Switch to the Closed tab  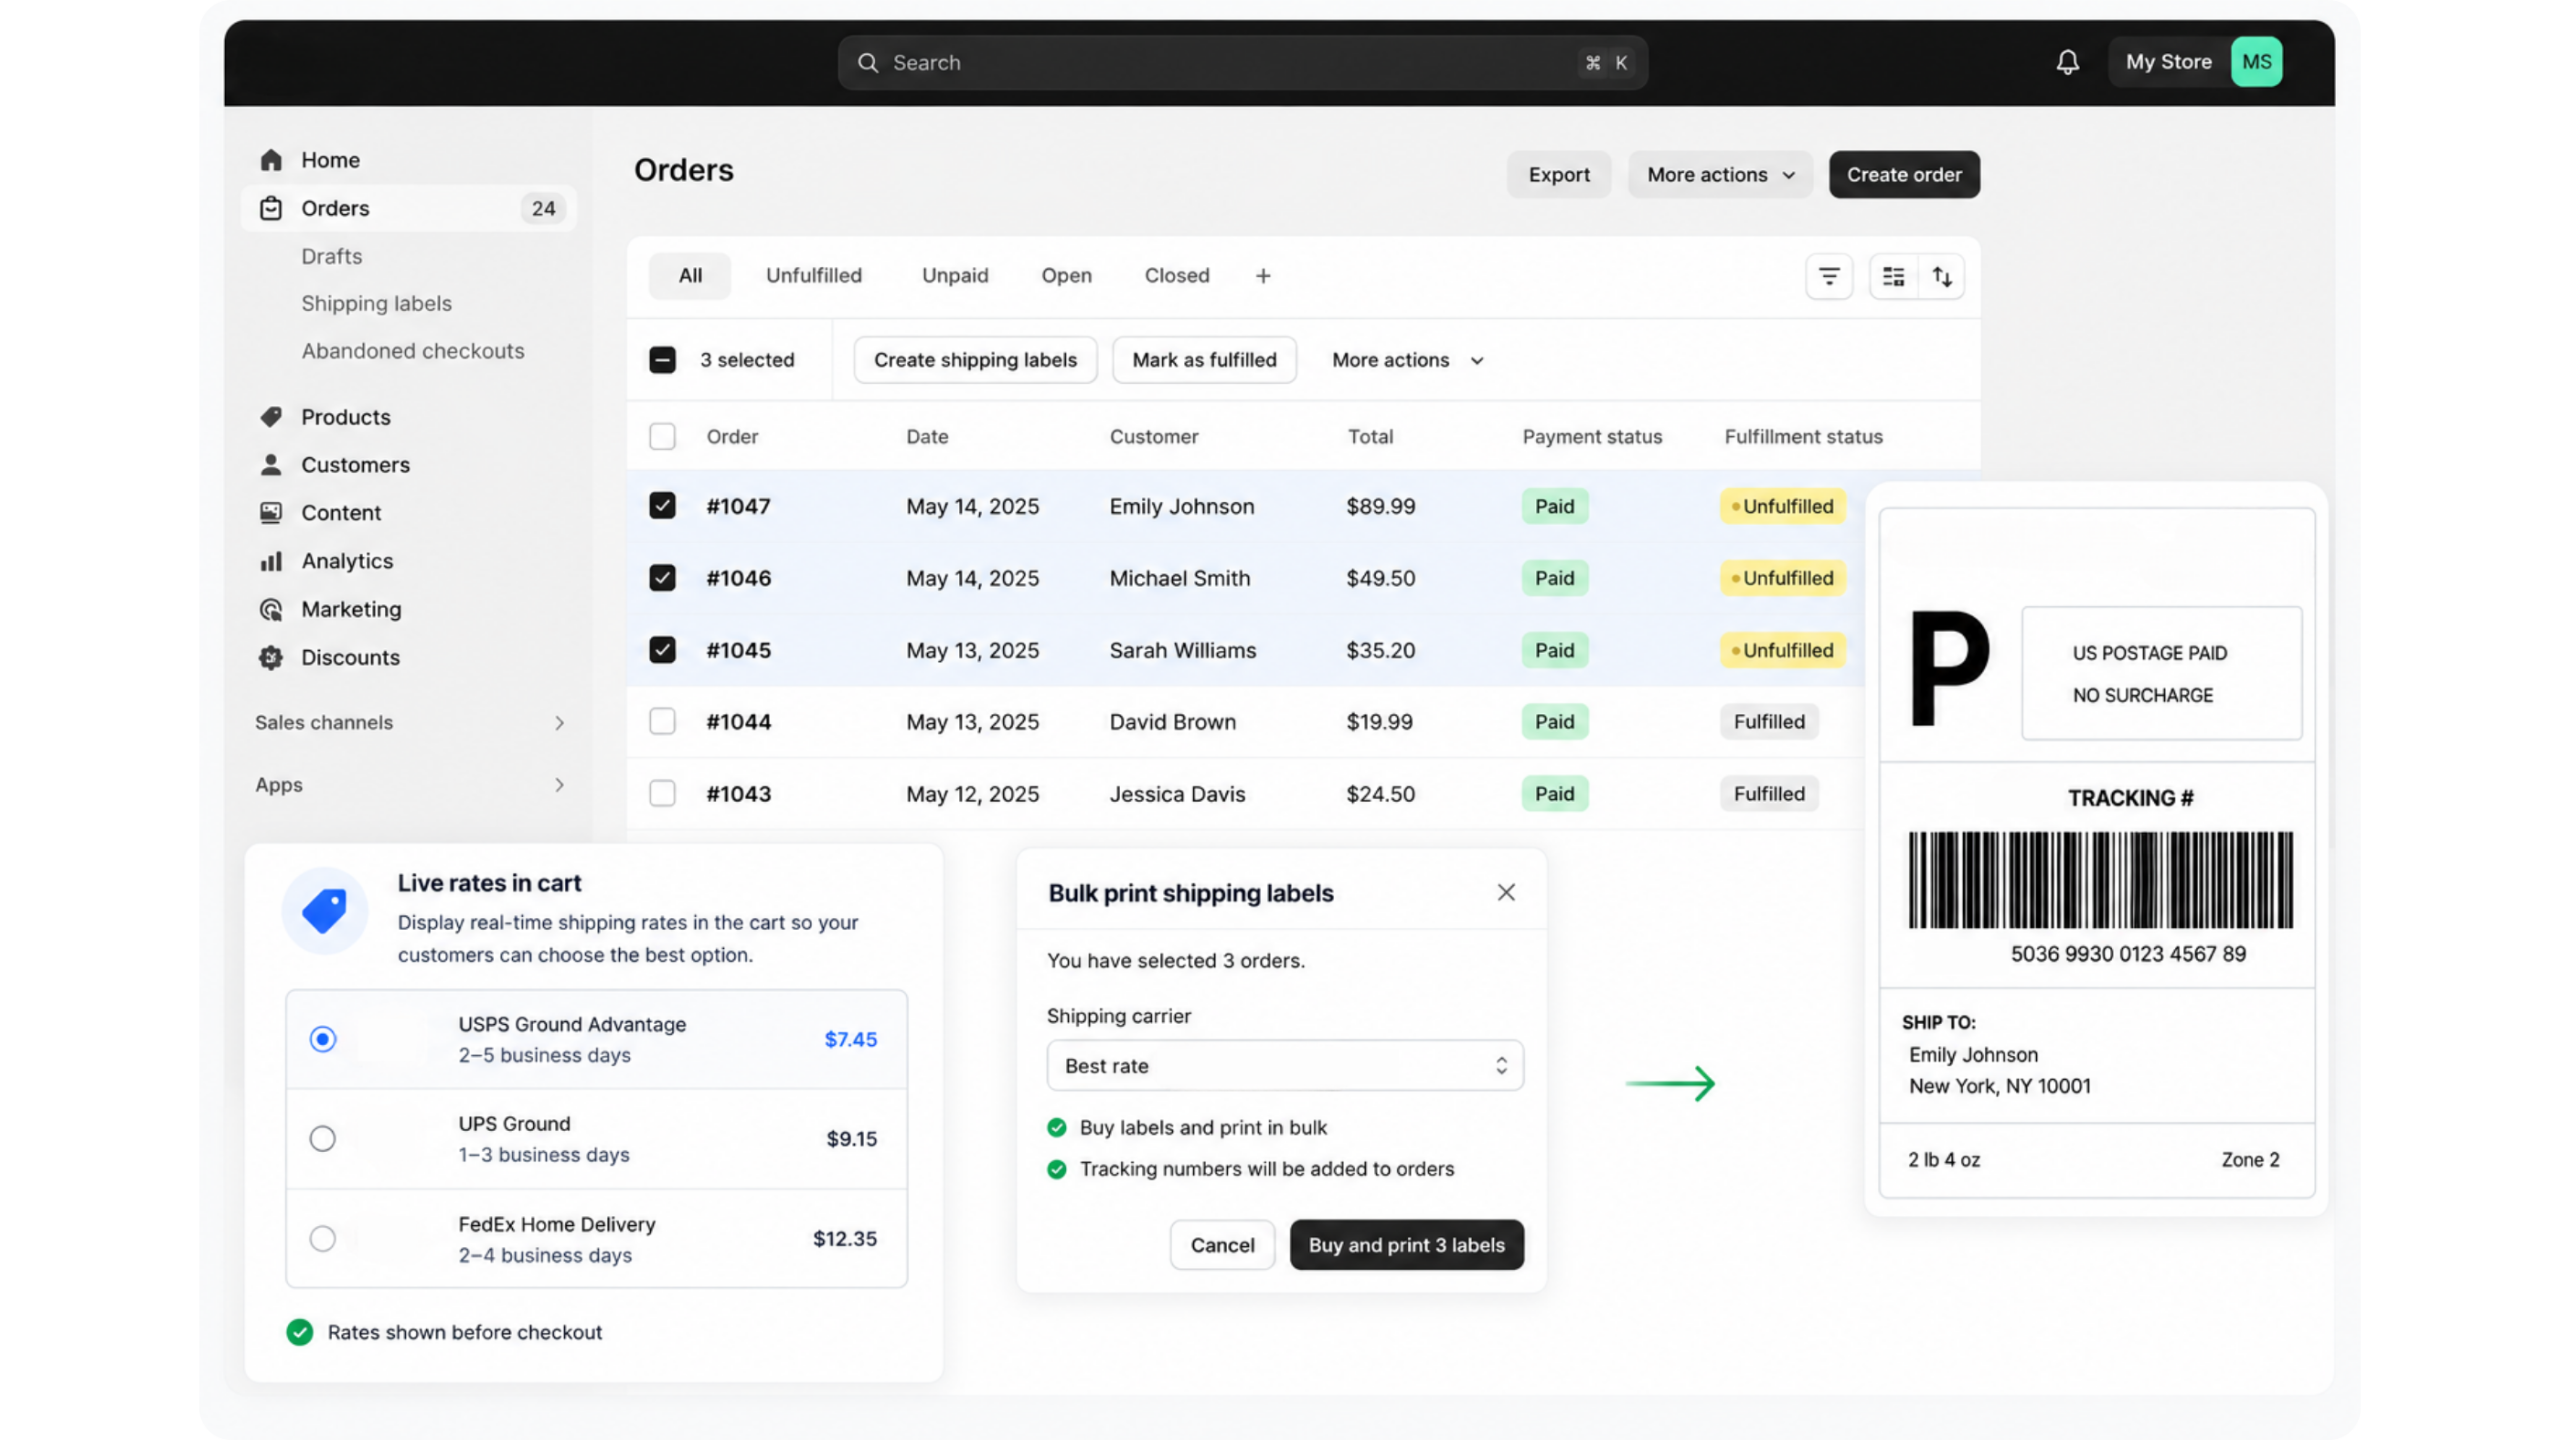tap(1176, 276)
